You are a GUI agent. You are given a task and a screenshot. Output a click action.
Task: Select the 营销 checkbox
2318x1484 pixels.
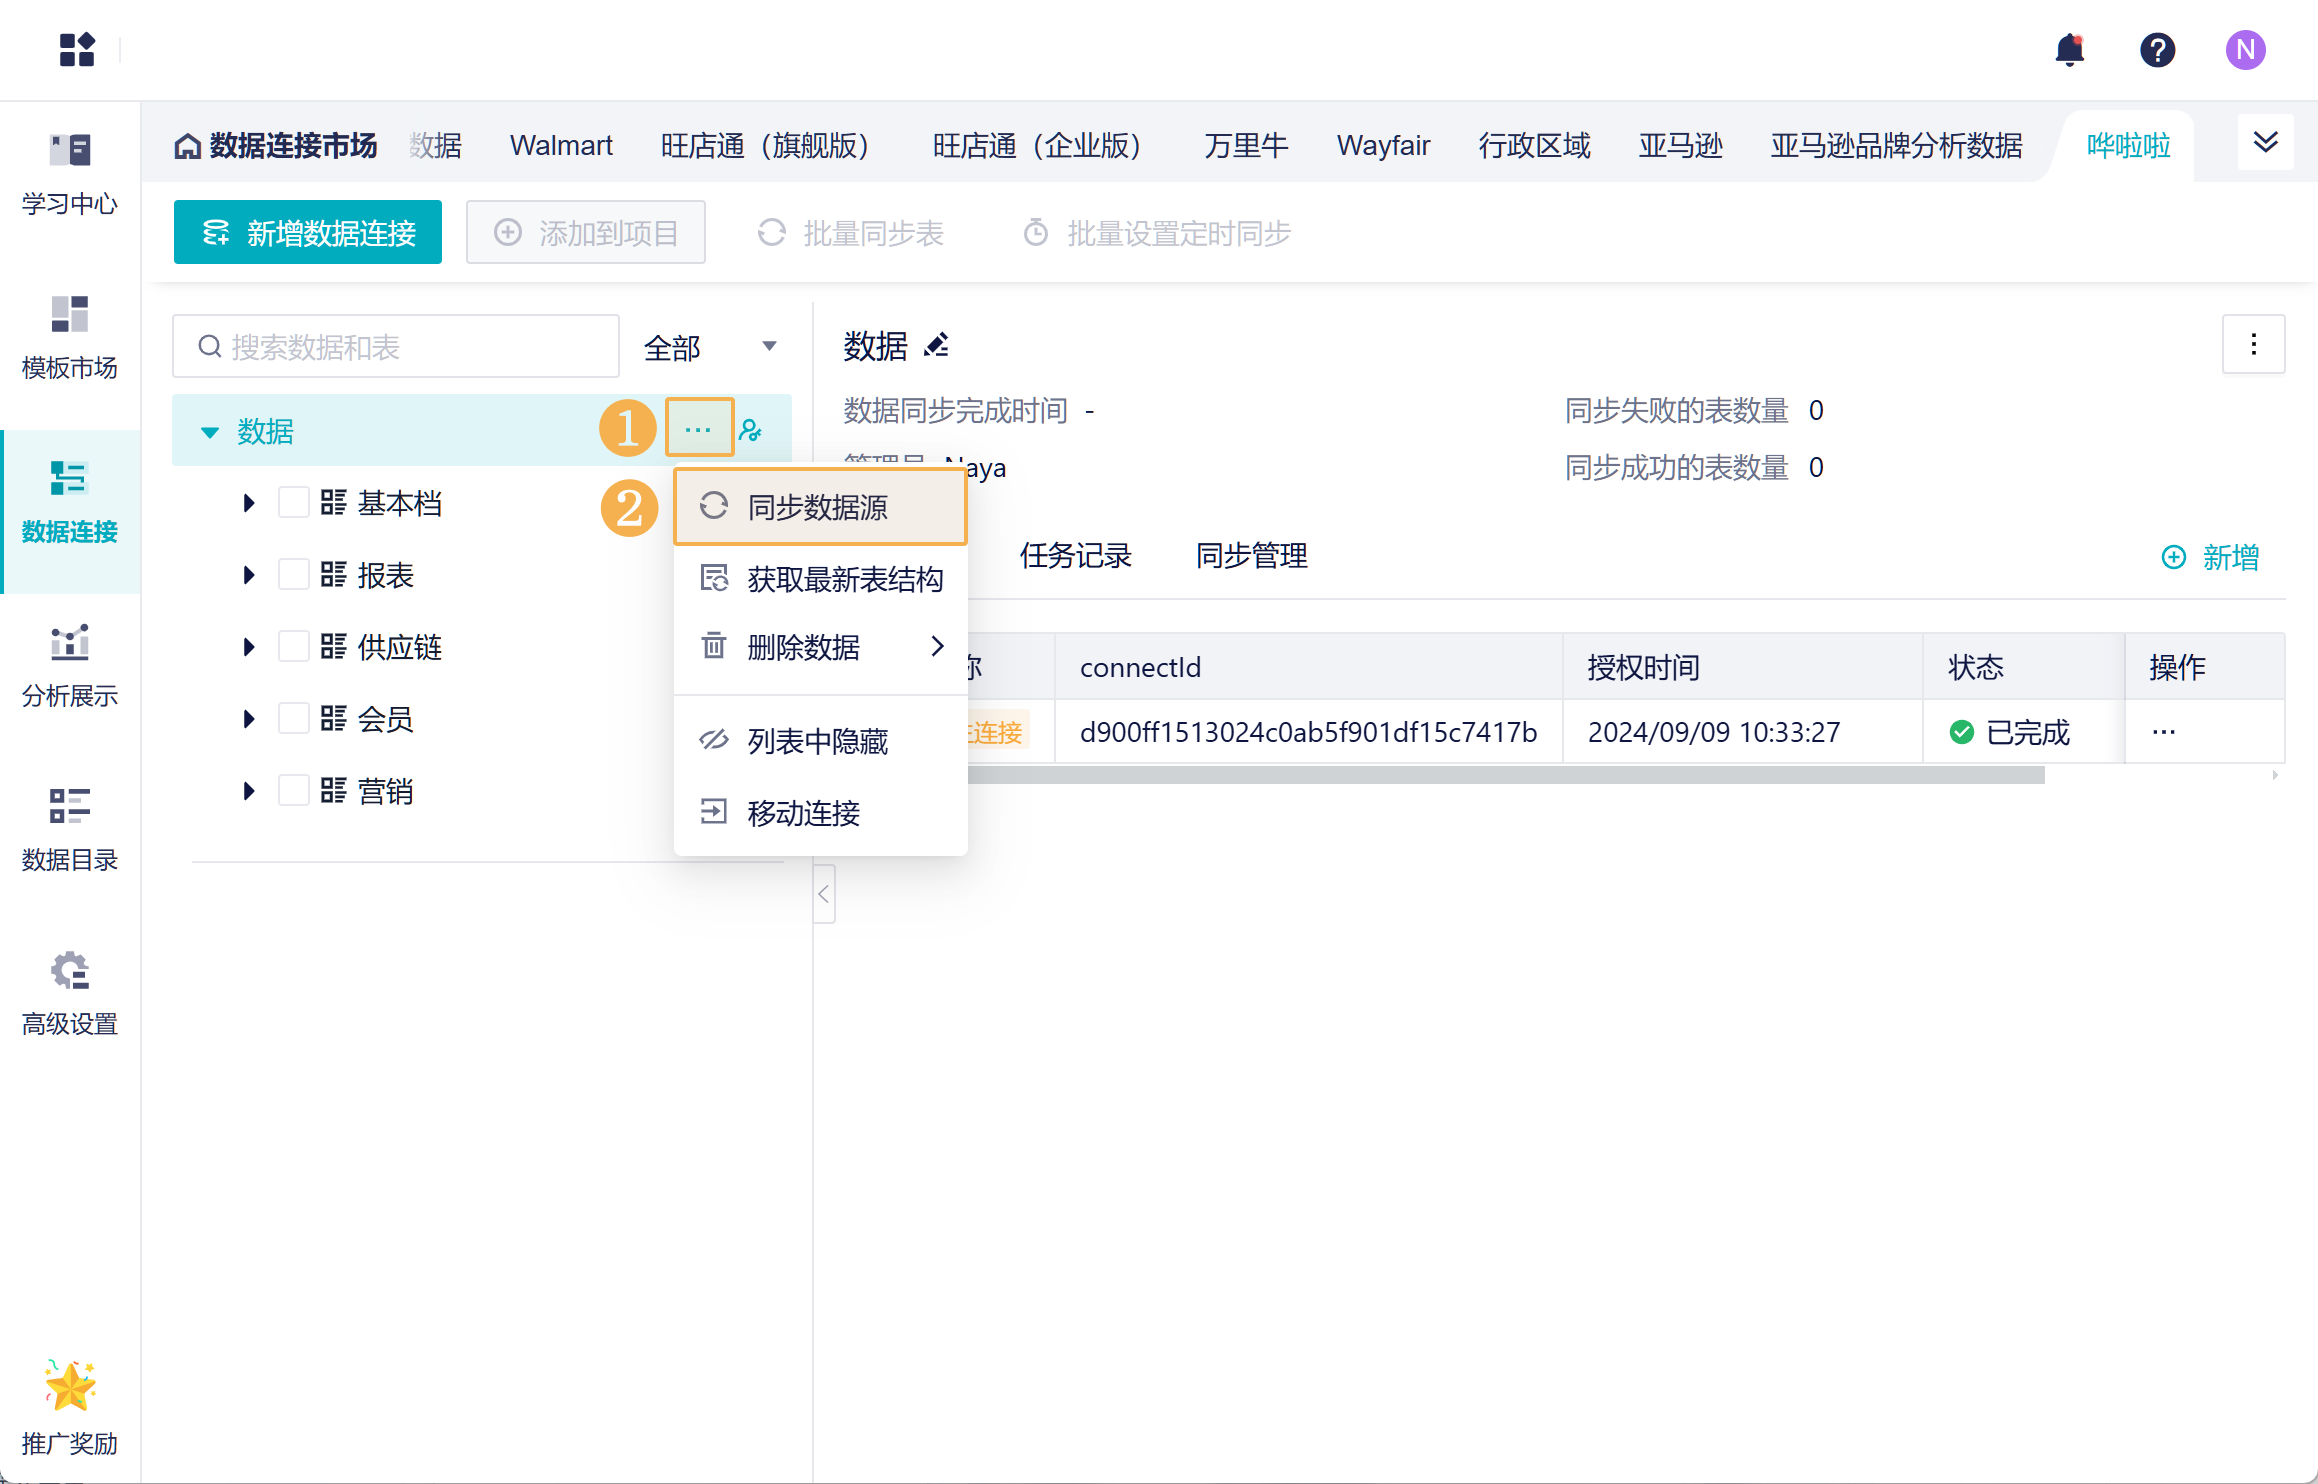[293, 790]
